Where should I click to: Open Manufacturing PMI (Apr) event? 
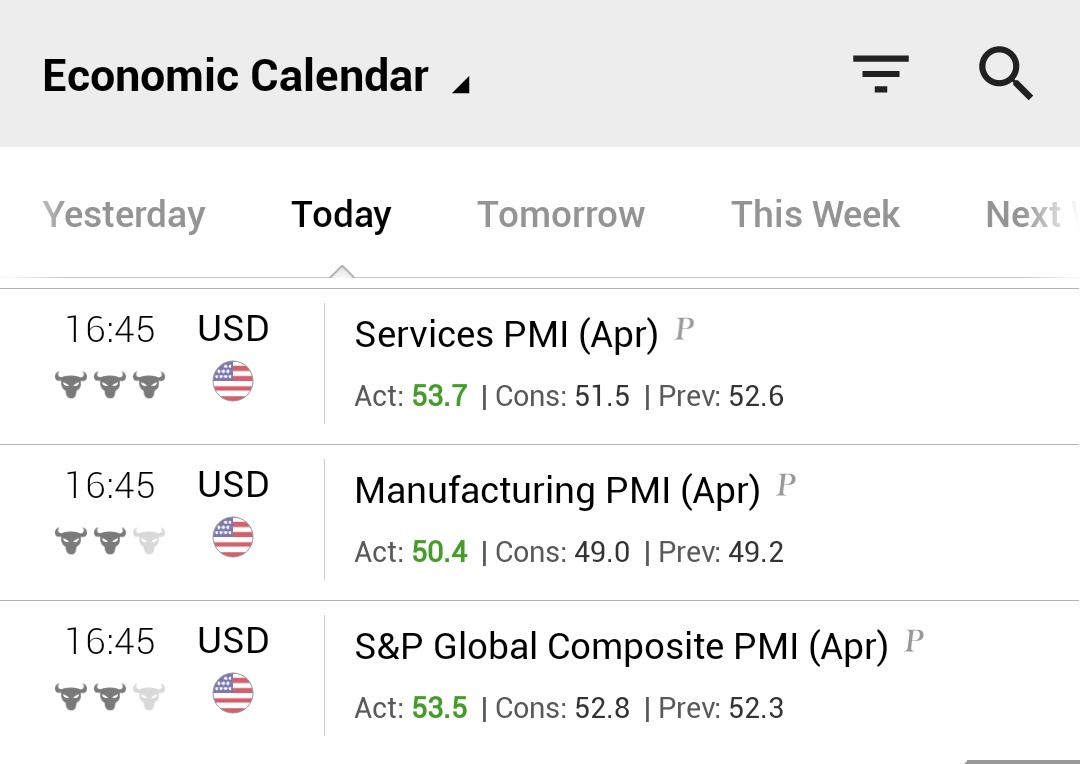pyautogui.click(x=557, y=491)
